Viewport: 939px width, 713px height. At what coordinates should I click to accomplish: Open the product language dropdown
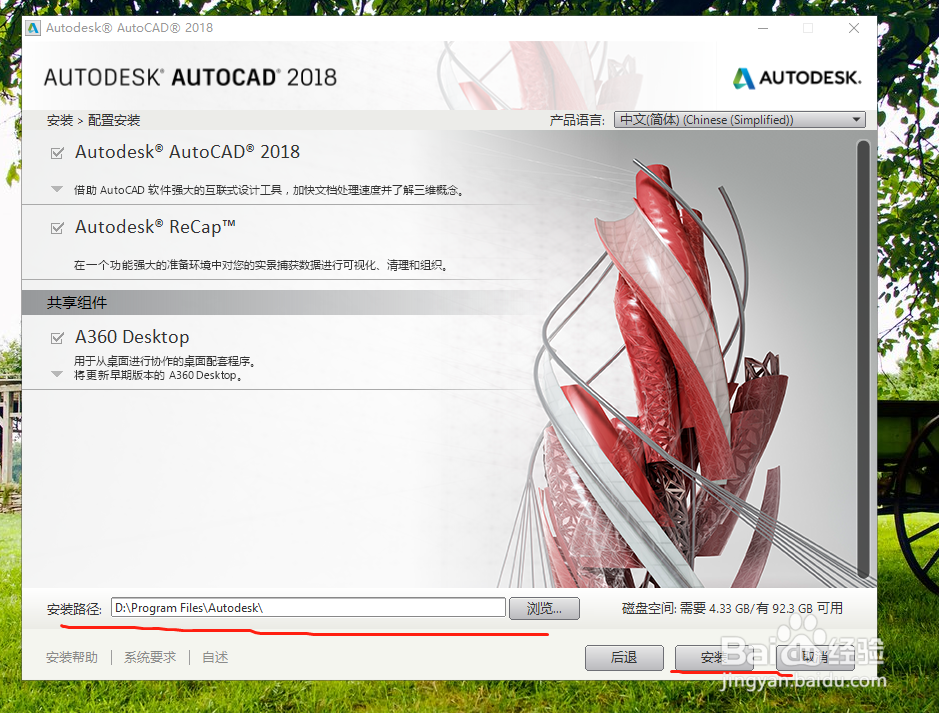click(740, 120)
